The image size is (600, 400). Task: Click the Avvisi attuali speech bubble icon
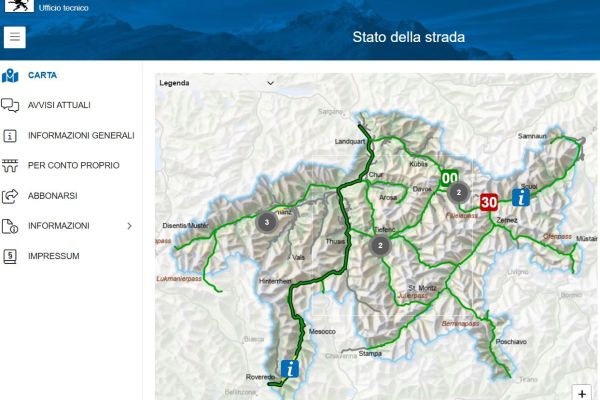(x=10, y=105)
